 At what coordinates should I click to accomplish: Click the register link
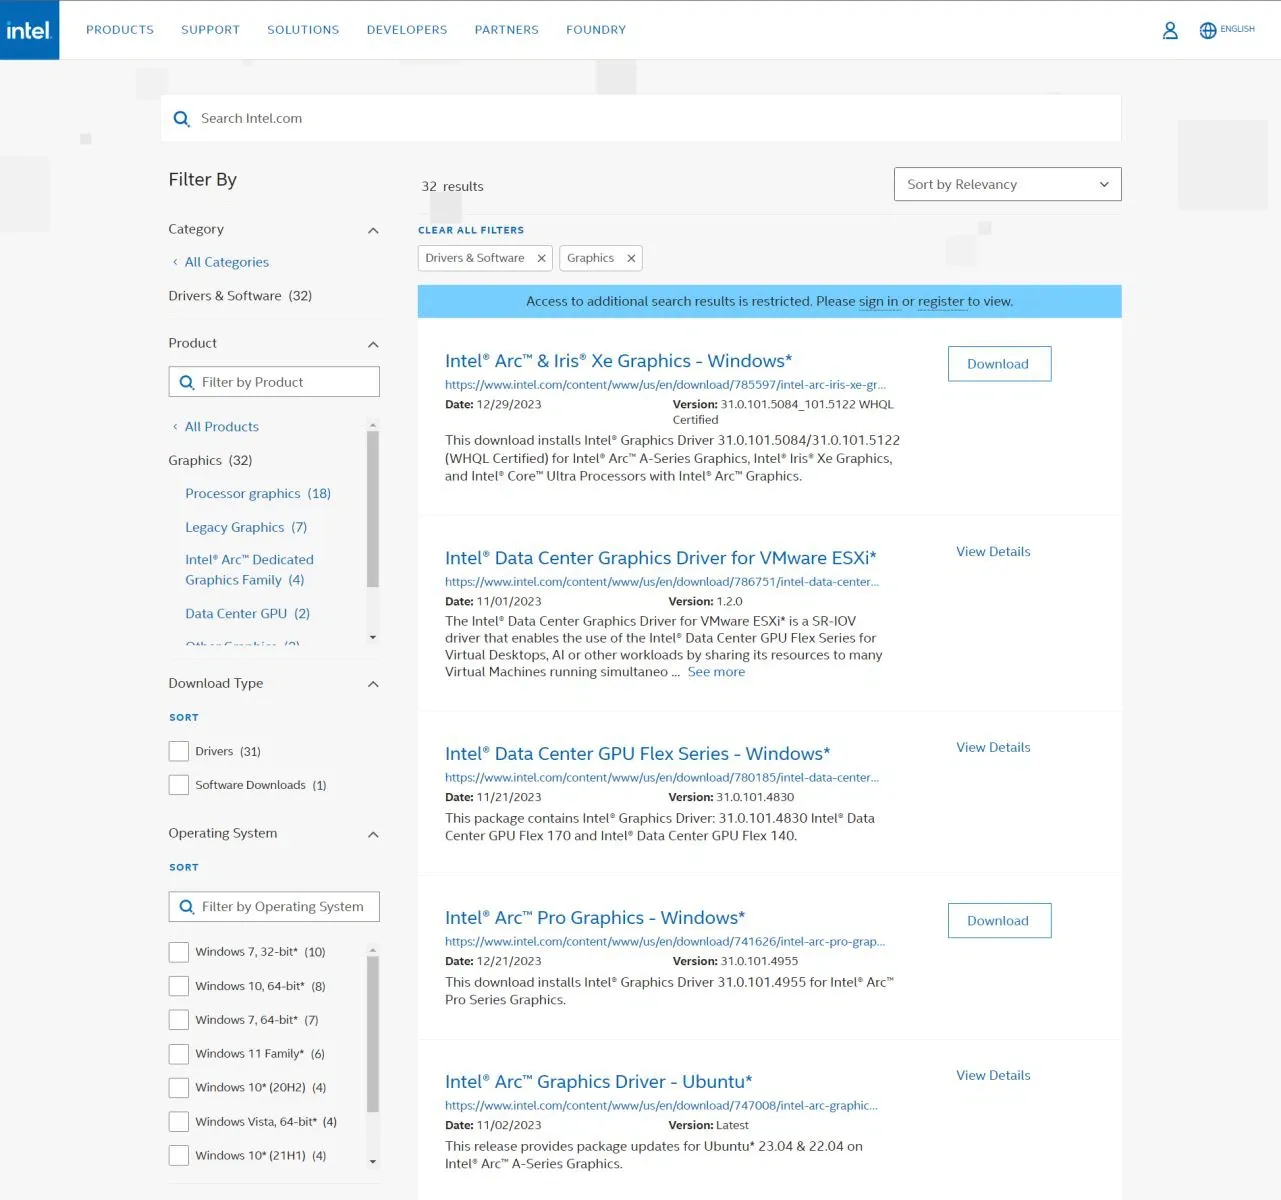tap(941, 301)
